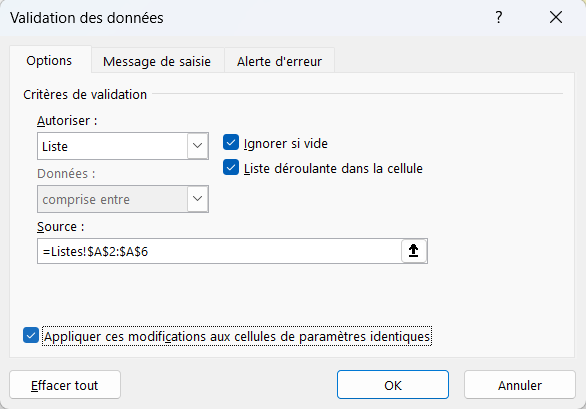Close the Validation des données dialog
Image resolution: width=586 pixels, height=409 pixels.
pyautogui.click(x=556, y=17)
